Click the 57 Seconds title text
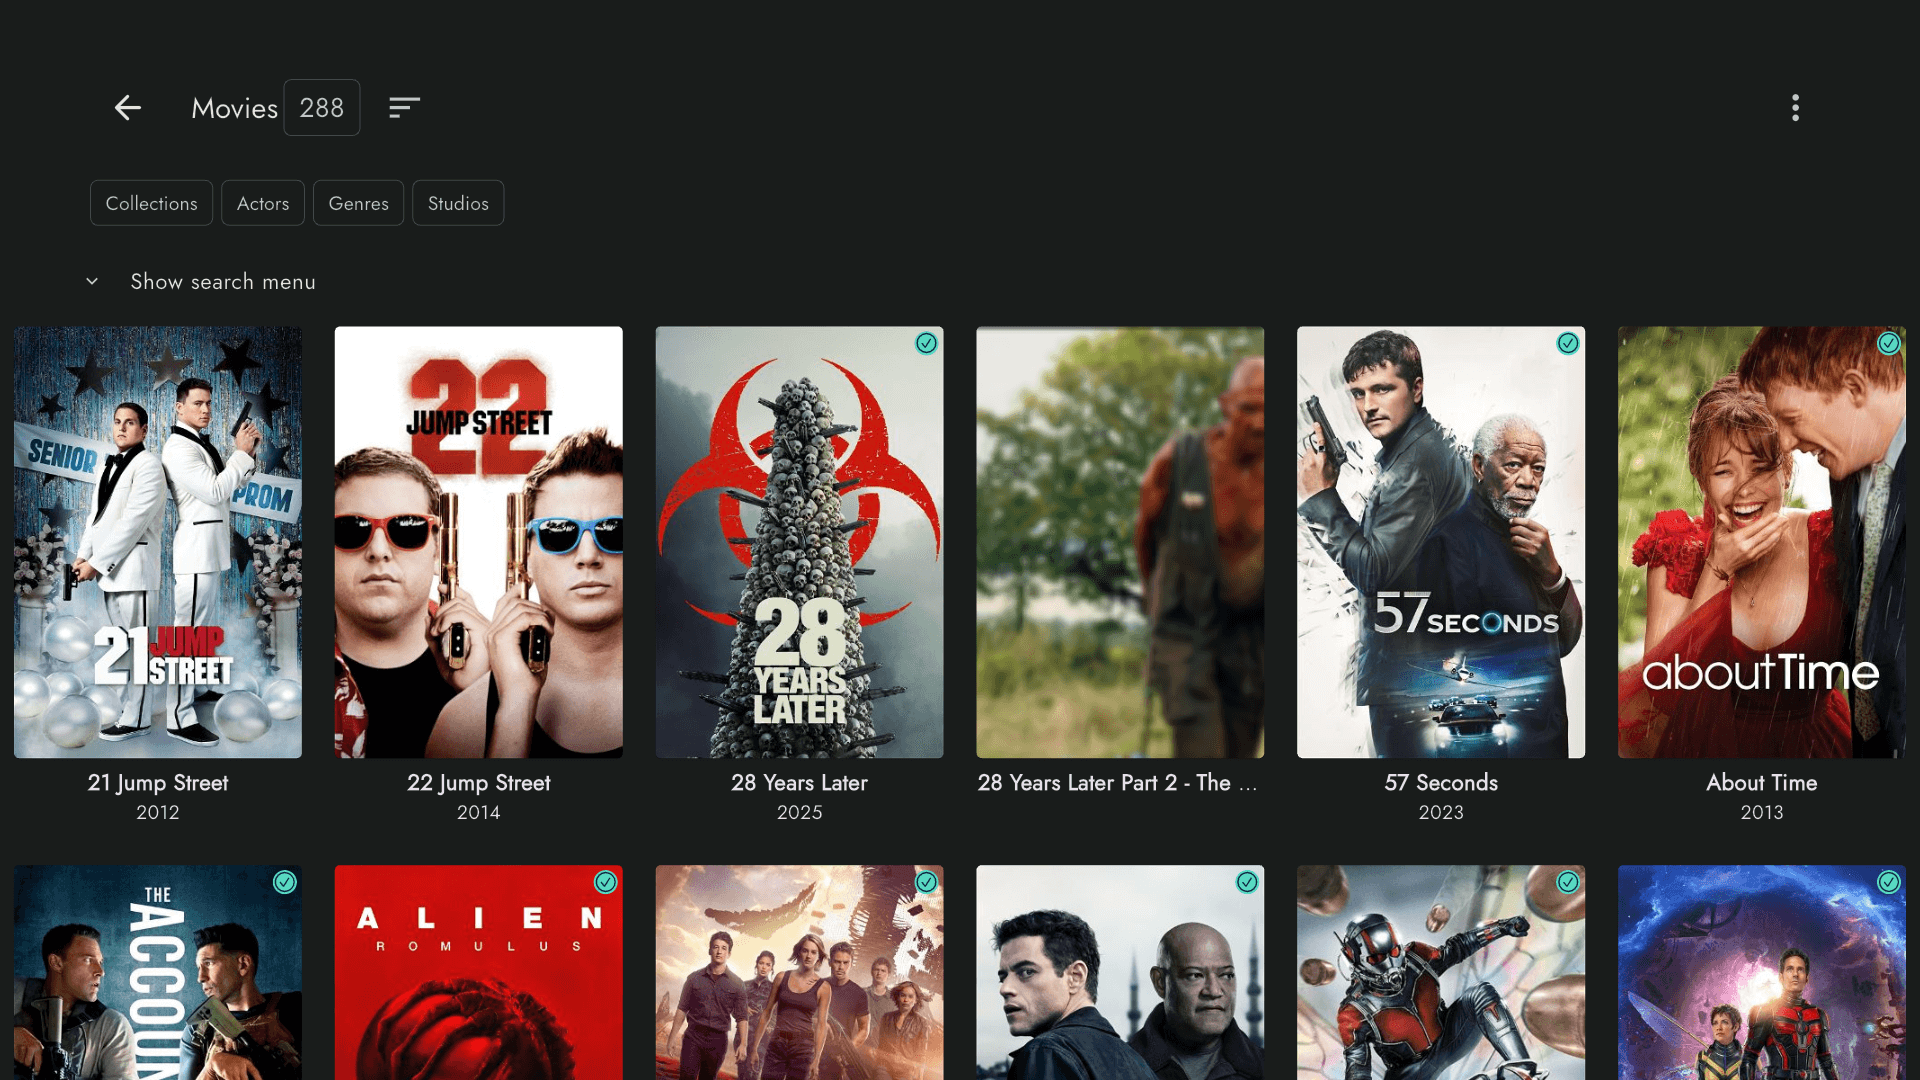The width and height of the screenshot is (1920, 1080). (x=1441, y=783)
